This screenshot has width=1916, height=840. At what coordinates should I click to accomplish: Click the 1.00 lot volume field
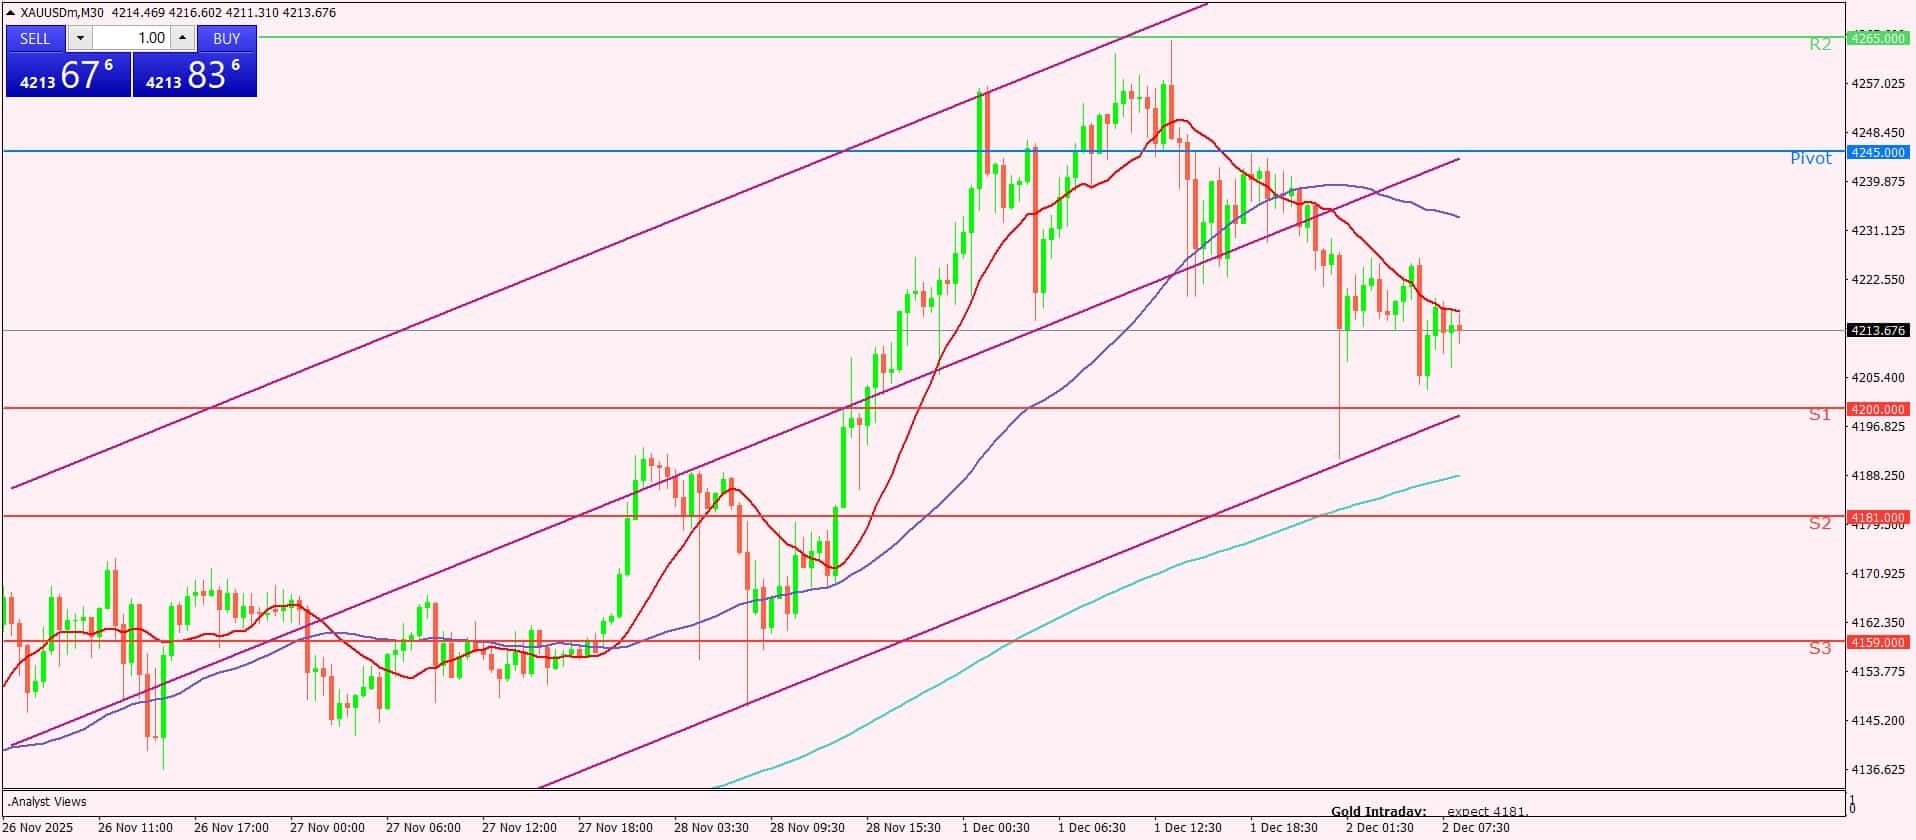point(132,38)
